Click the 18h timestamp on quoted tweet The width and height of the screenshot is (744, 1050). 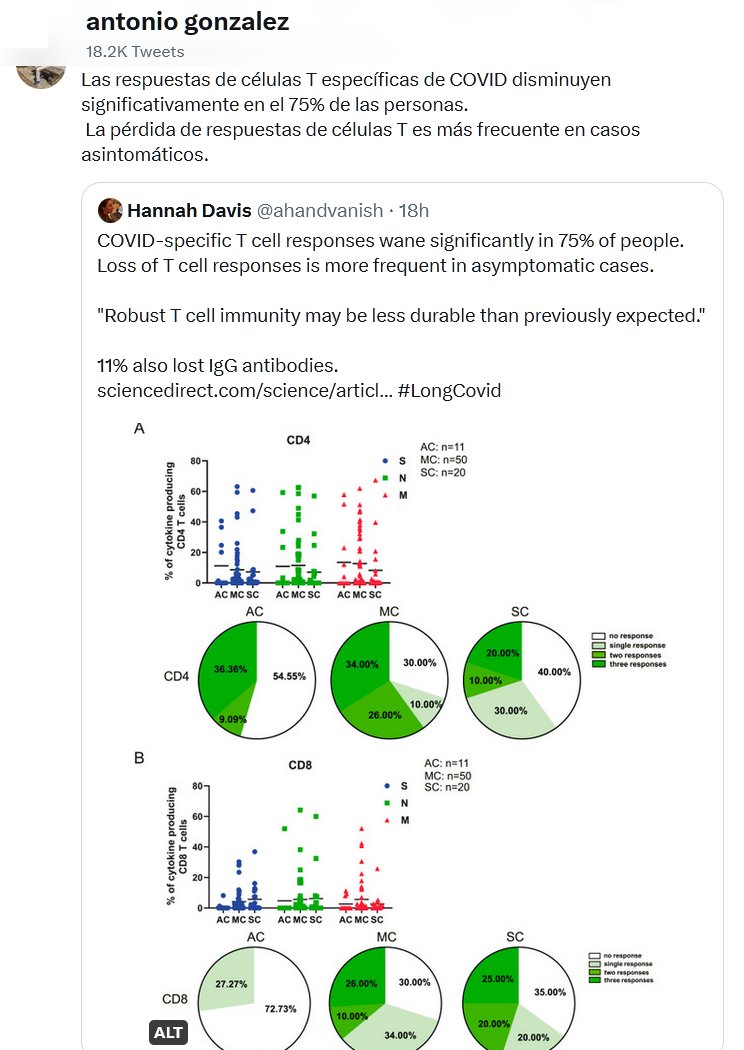(x=412, y=210)
